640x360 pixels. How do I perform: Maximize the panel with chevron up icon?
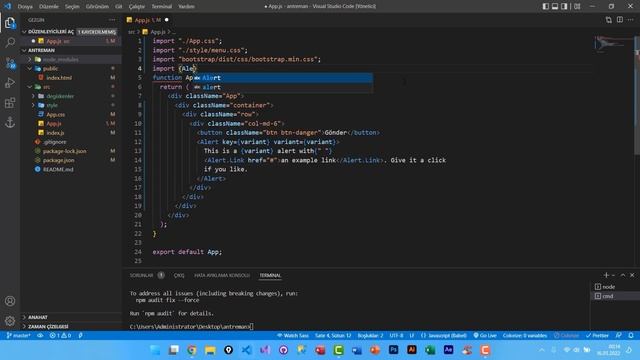point(623,276)
